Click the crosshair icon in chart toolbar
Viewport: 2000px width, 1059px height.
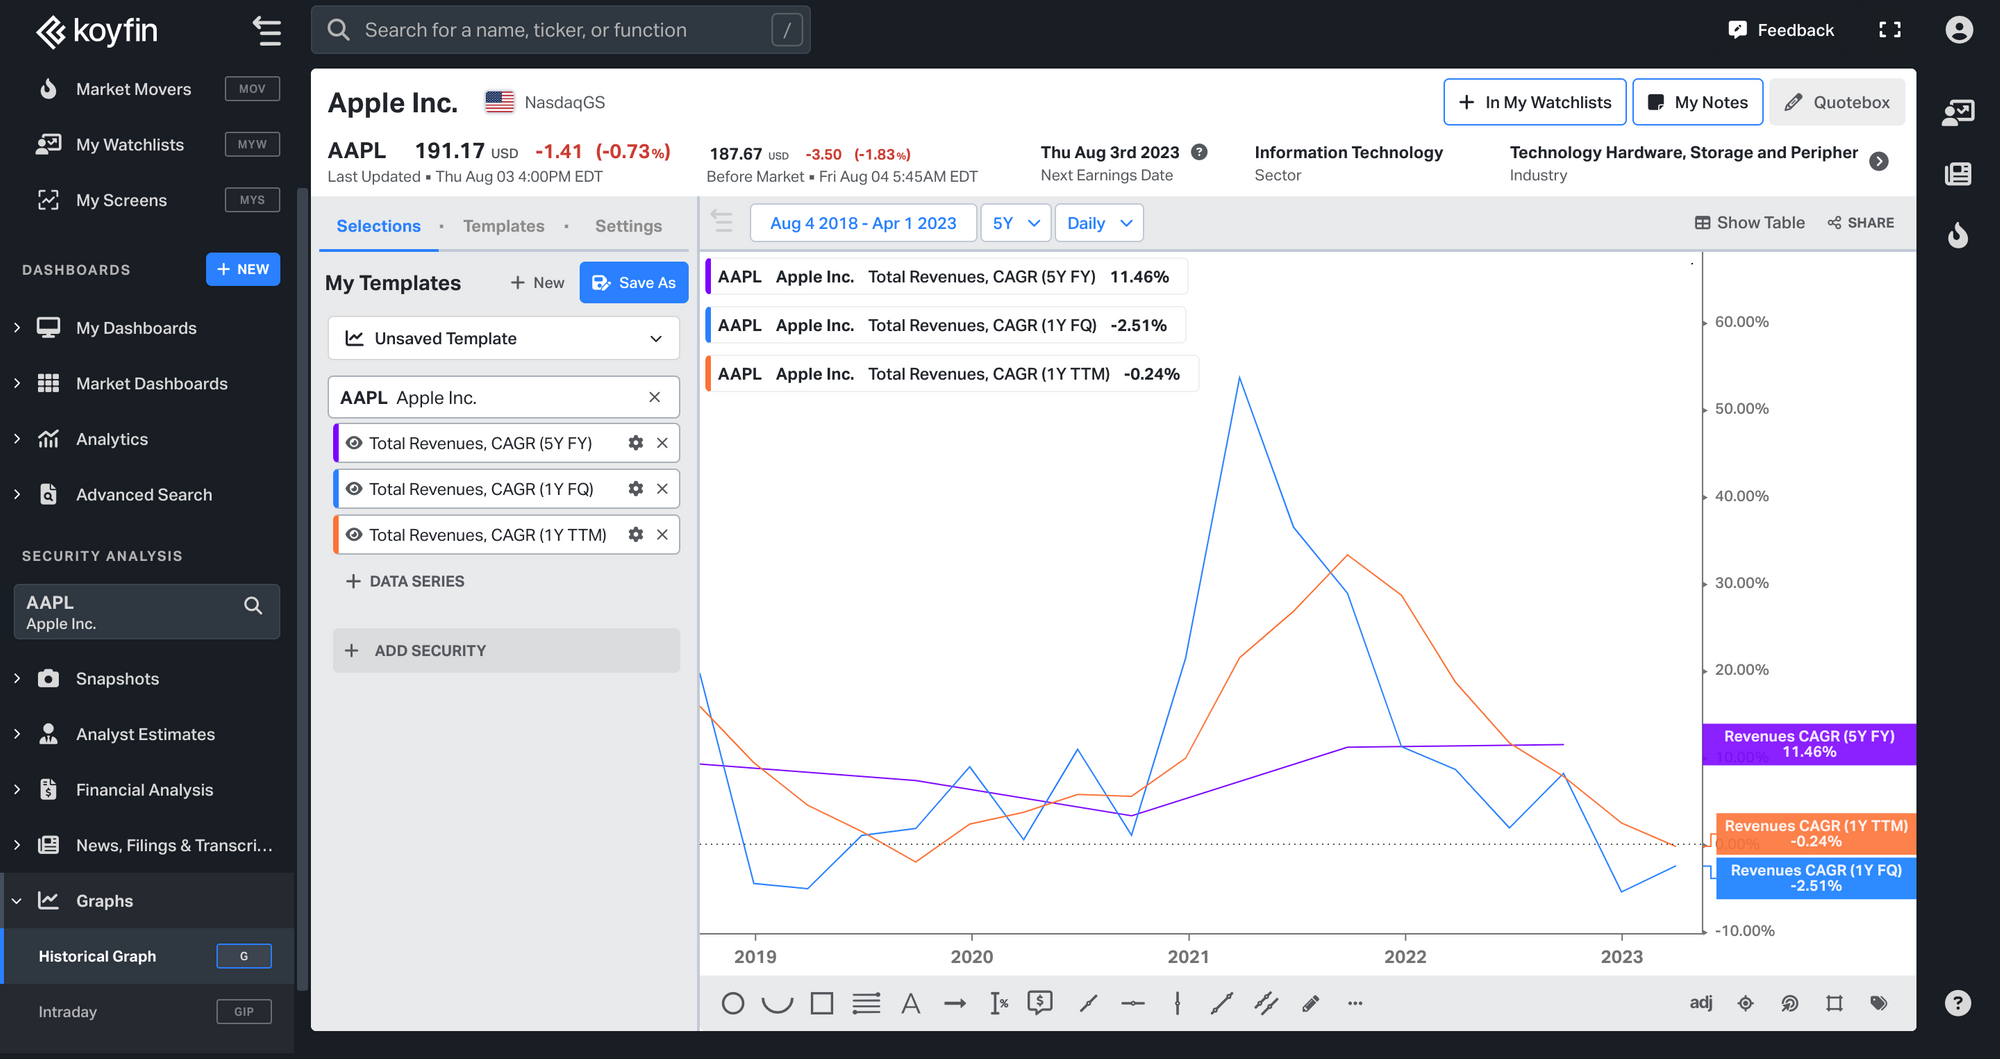point(1746,1003)
